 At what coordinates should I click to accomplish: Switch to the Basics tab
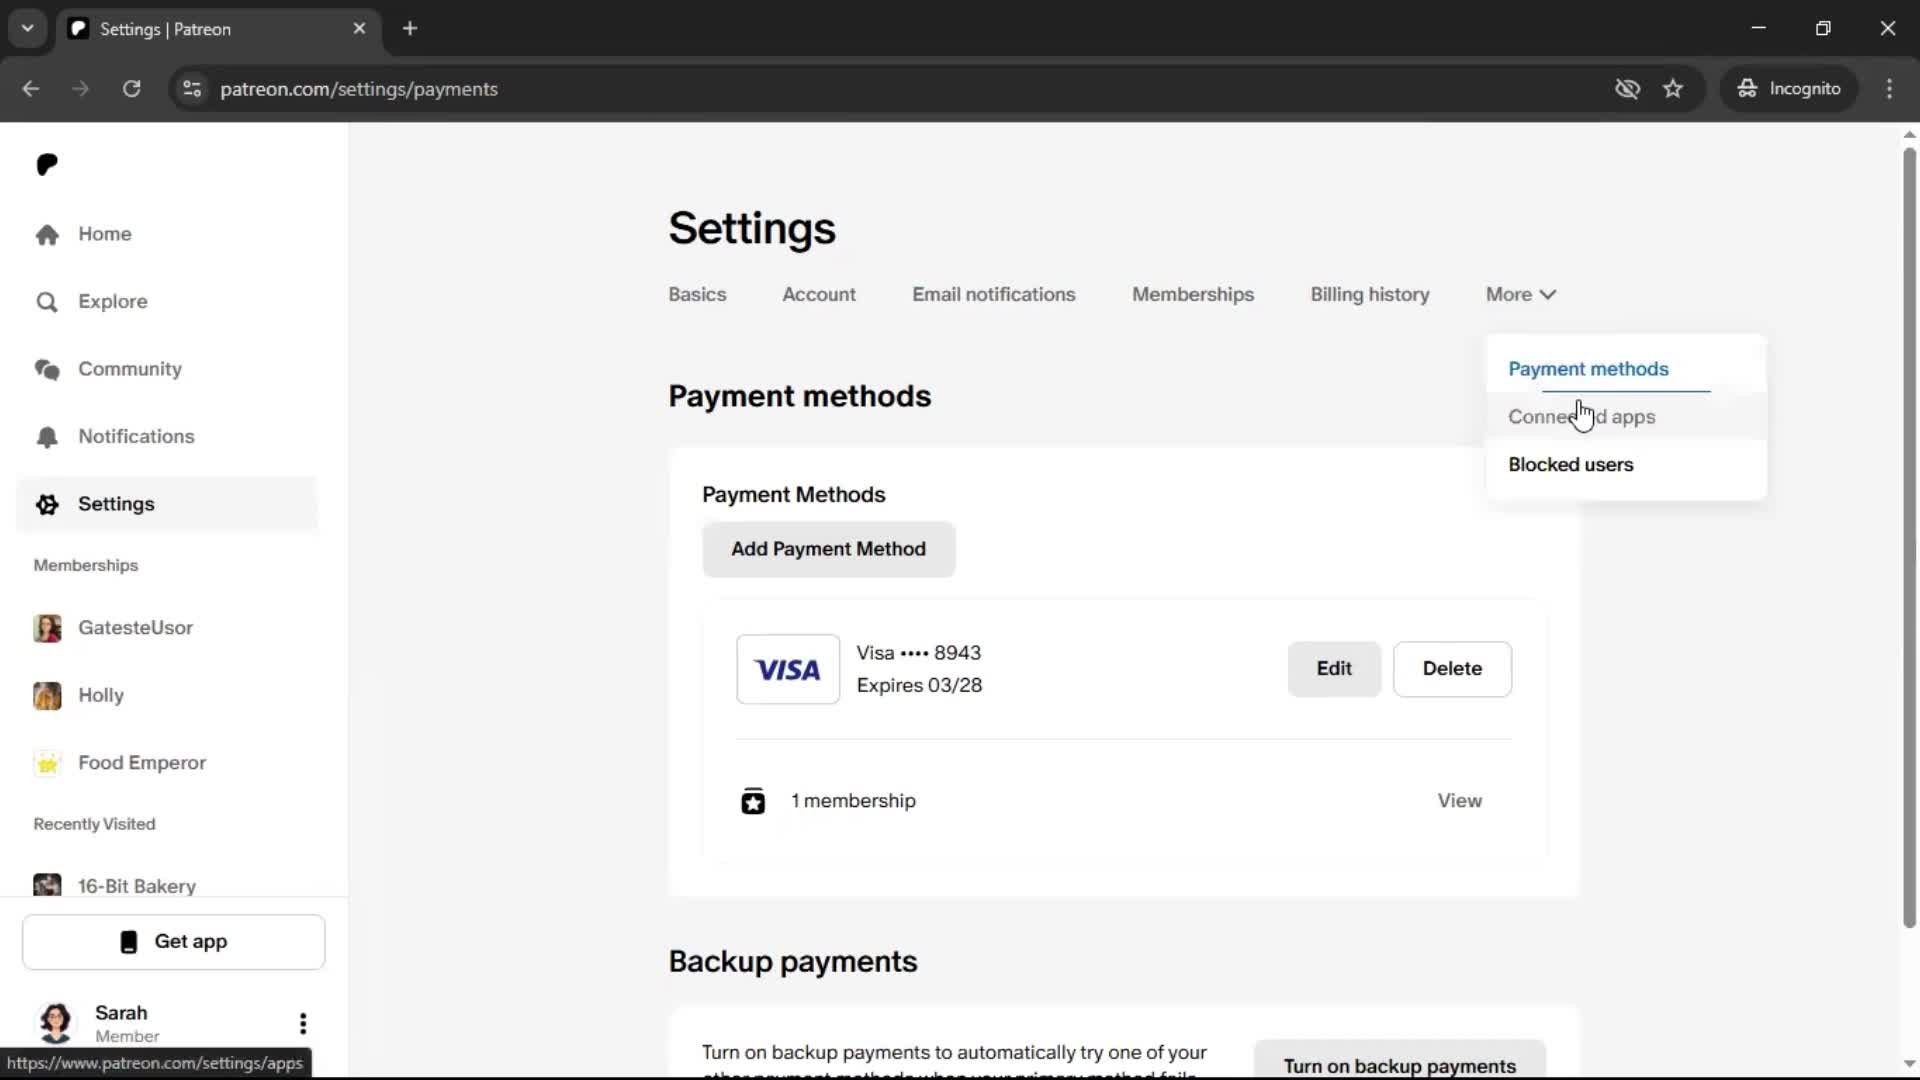(x=697, y=295)
